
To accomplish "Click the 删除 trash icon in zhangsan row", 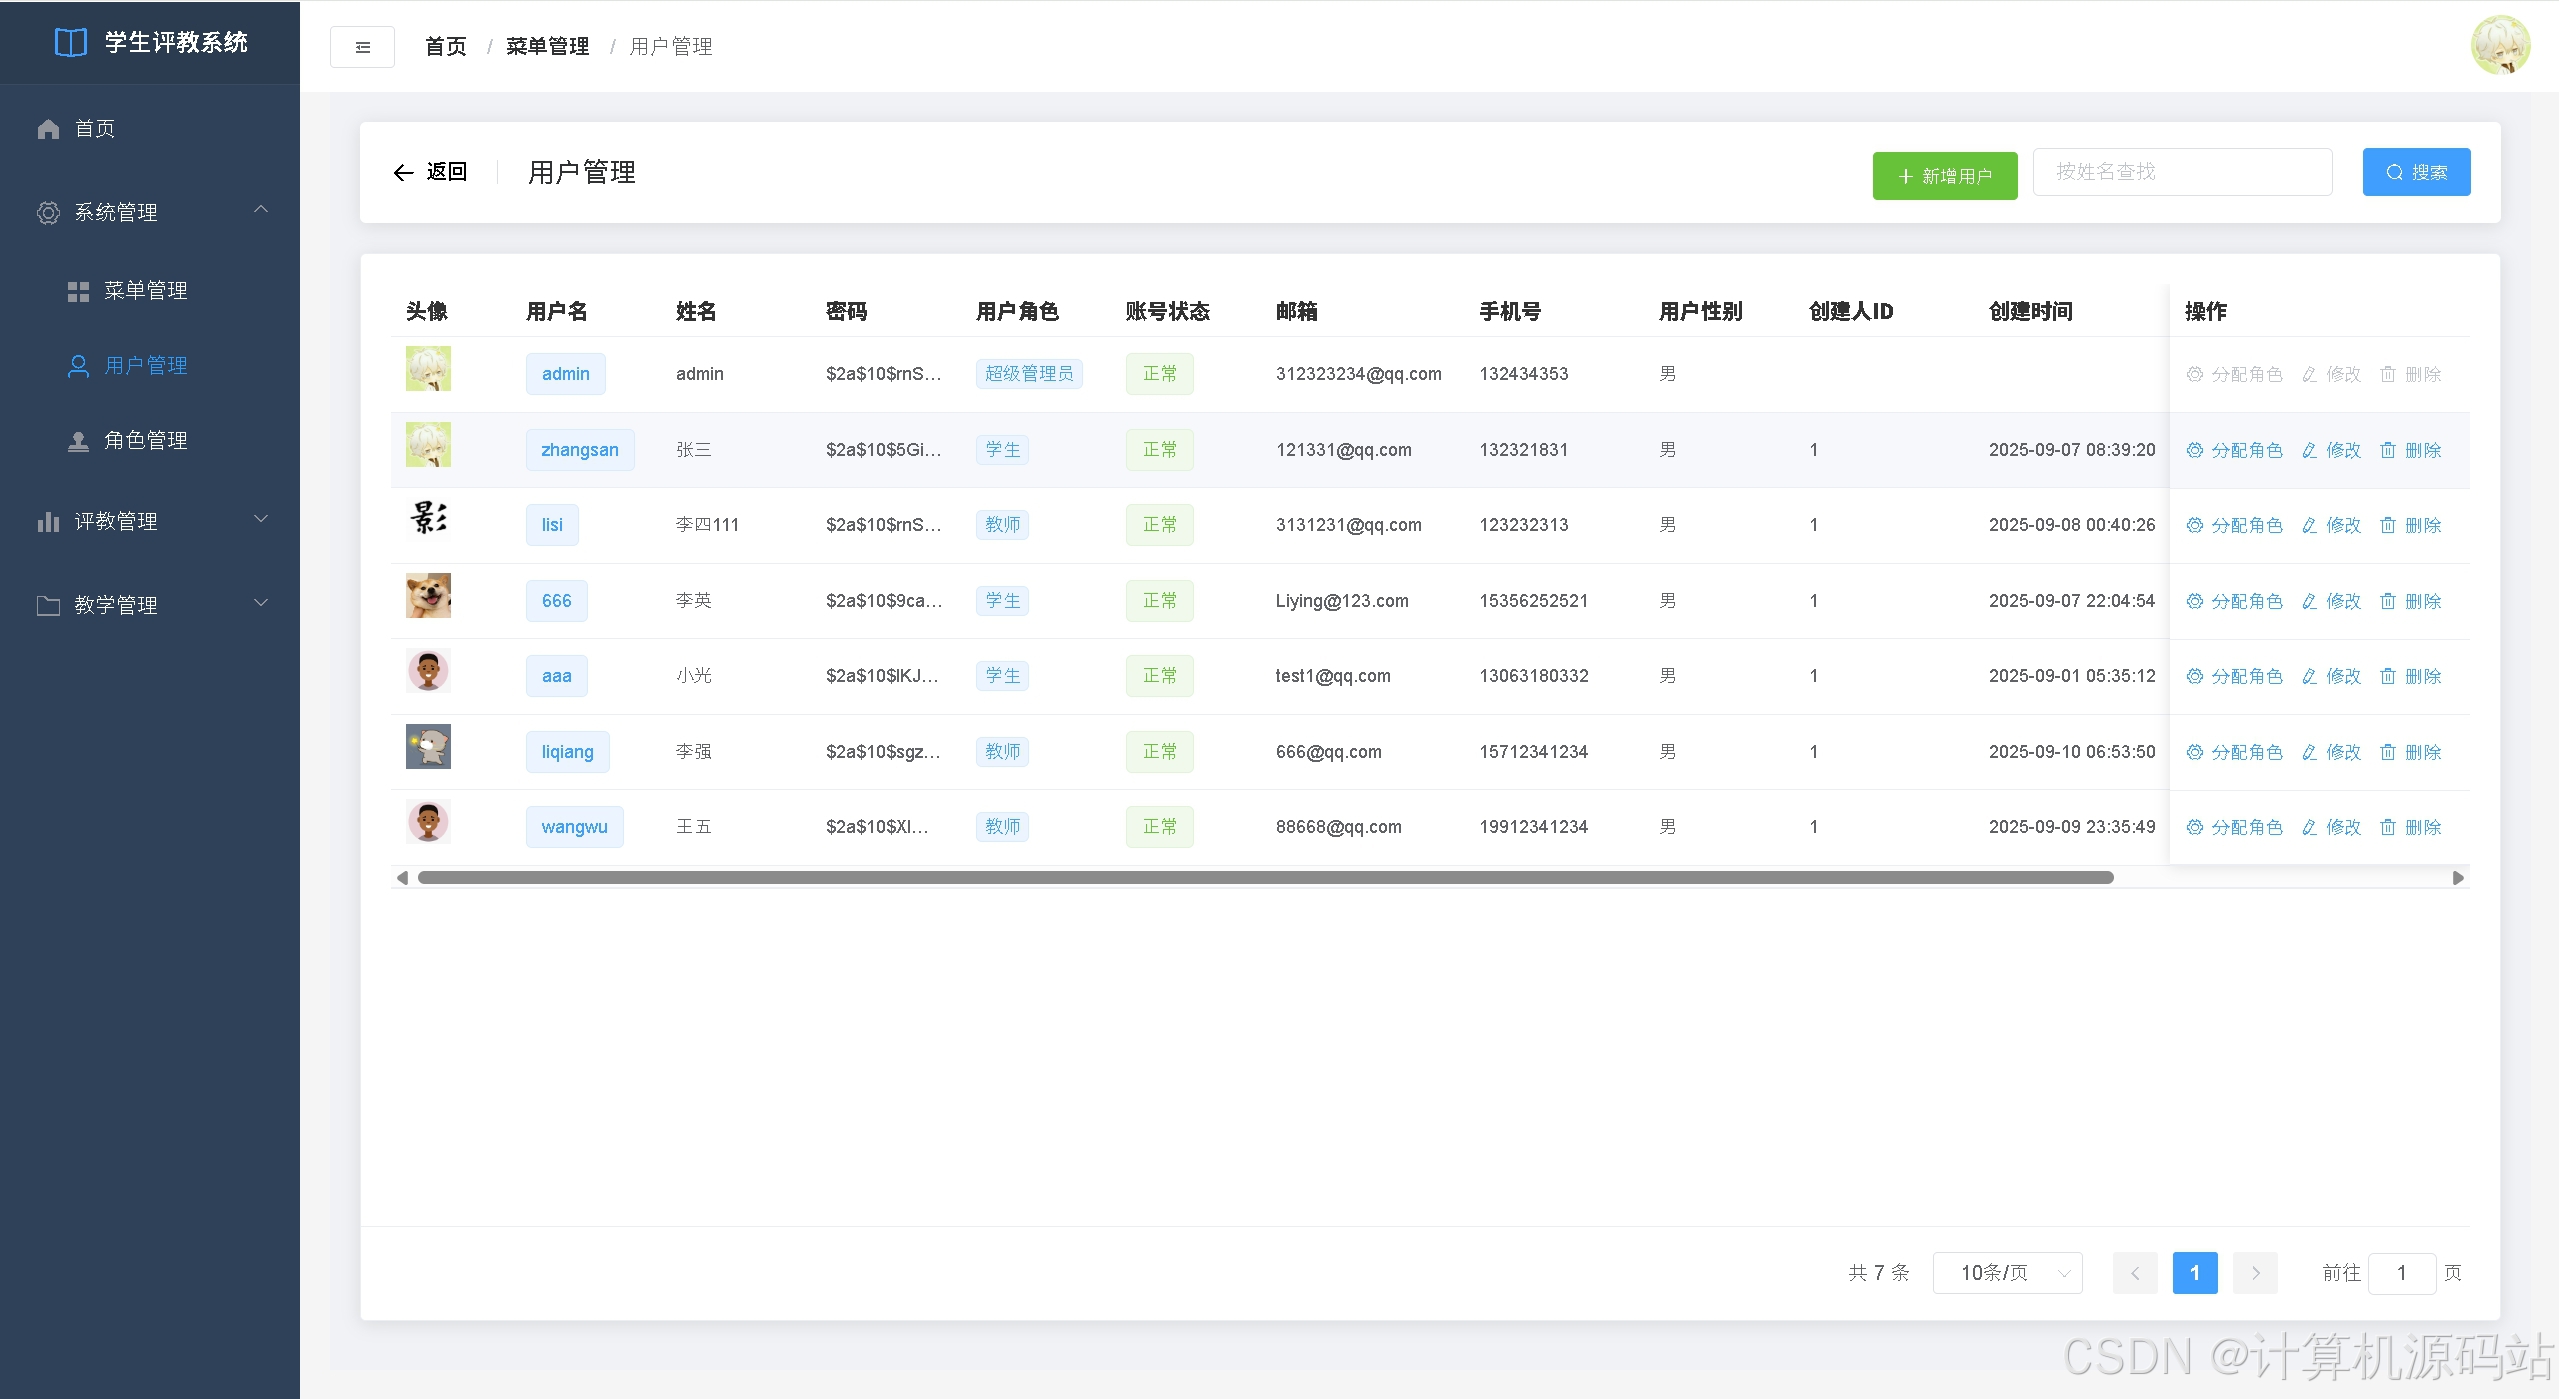I will coord(2388,451).
